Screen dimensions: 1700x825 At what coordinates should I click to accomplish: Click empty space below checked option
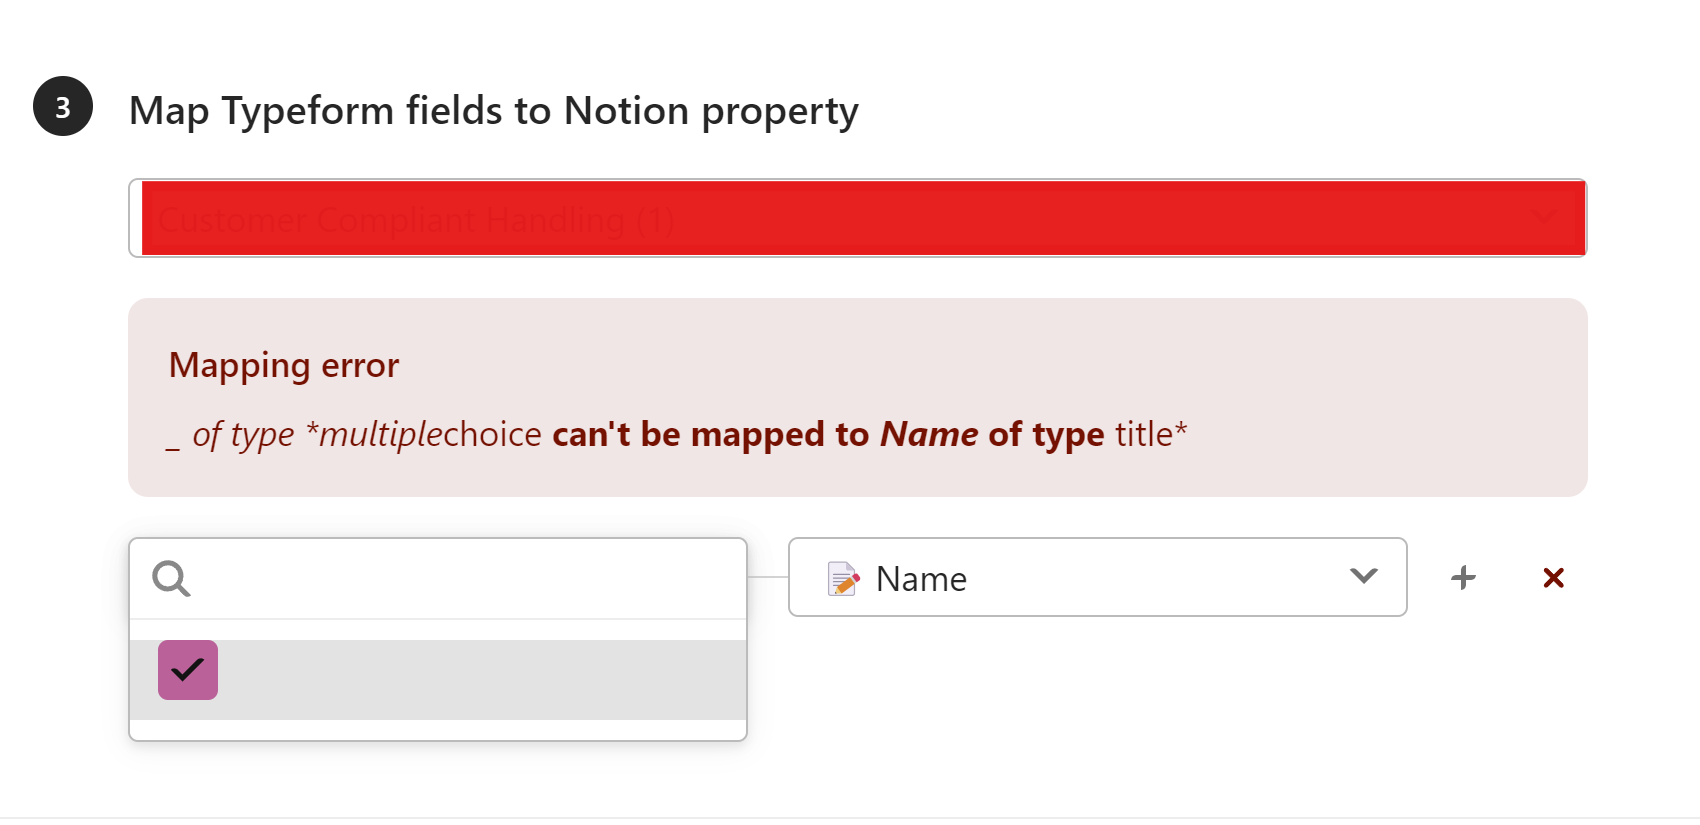(x=438, y=730)
